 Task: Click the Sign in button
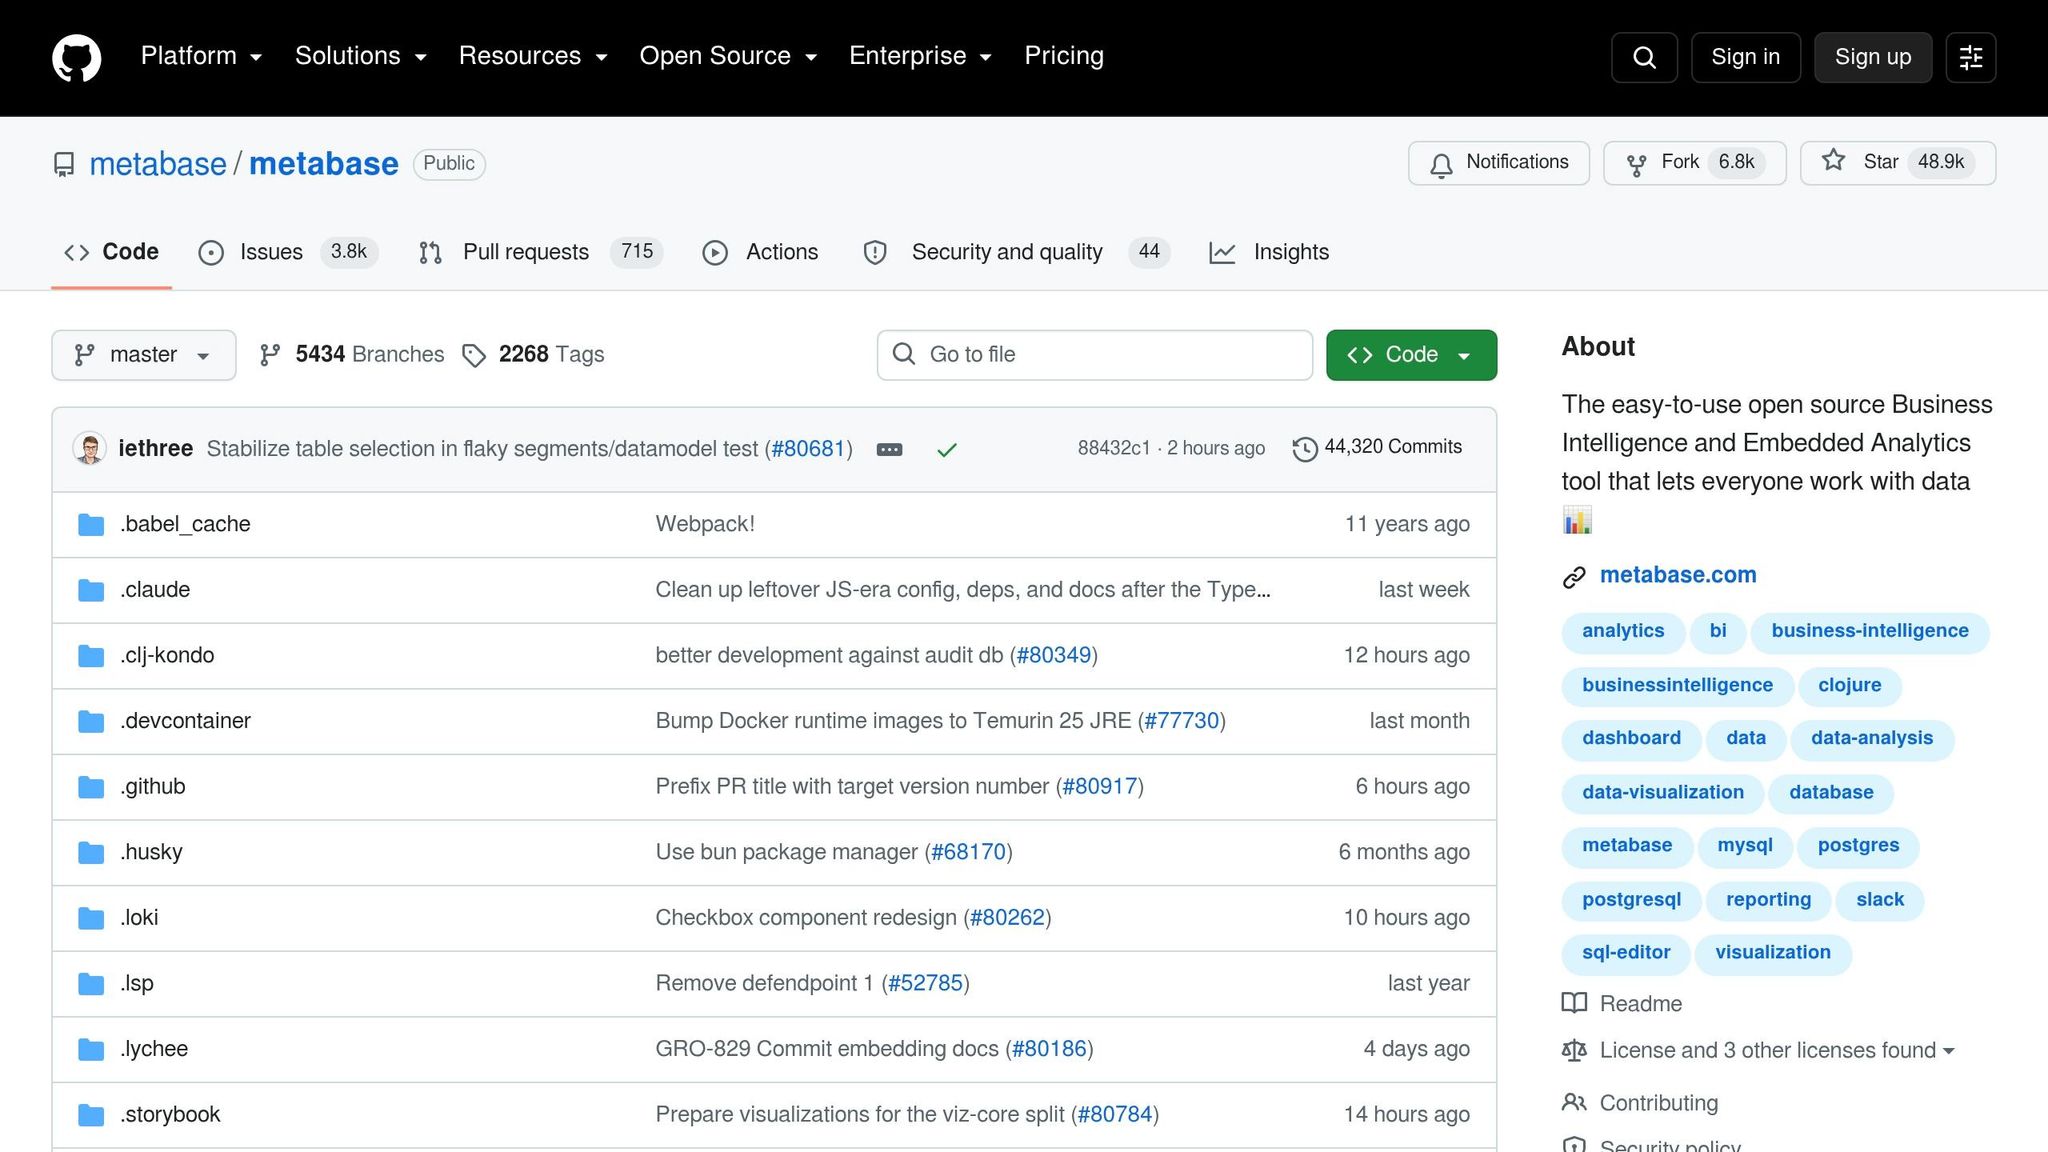point(1746,57)
